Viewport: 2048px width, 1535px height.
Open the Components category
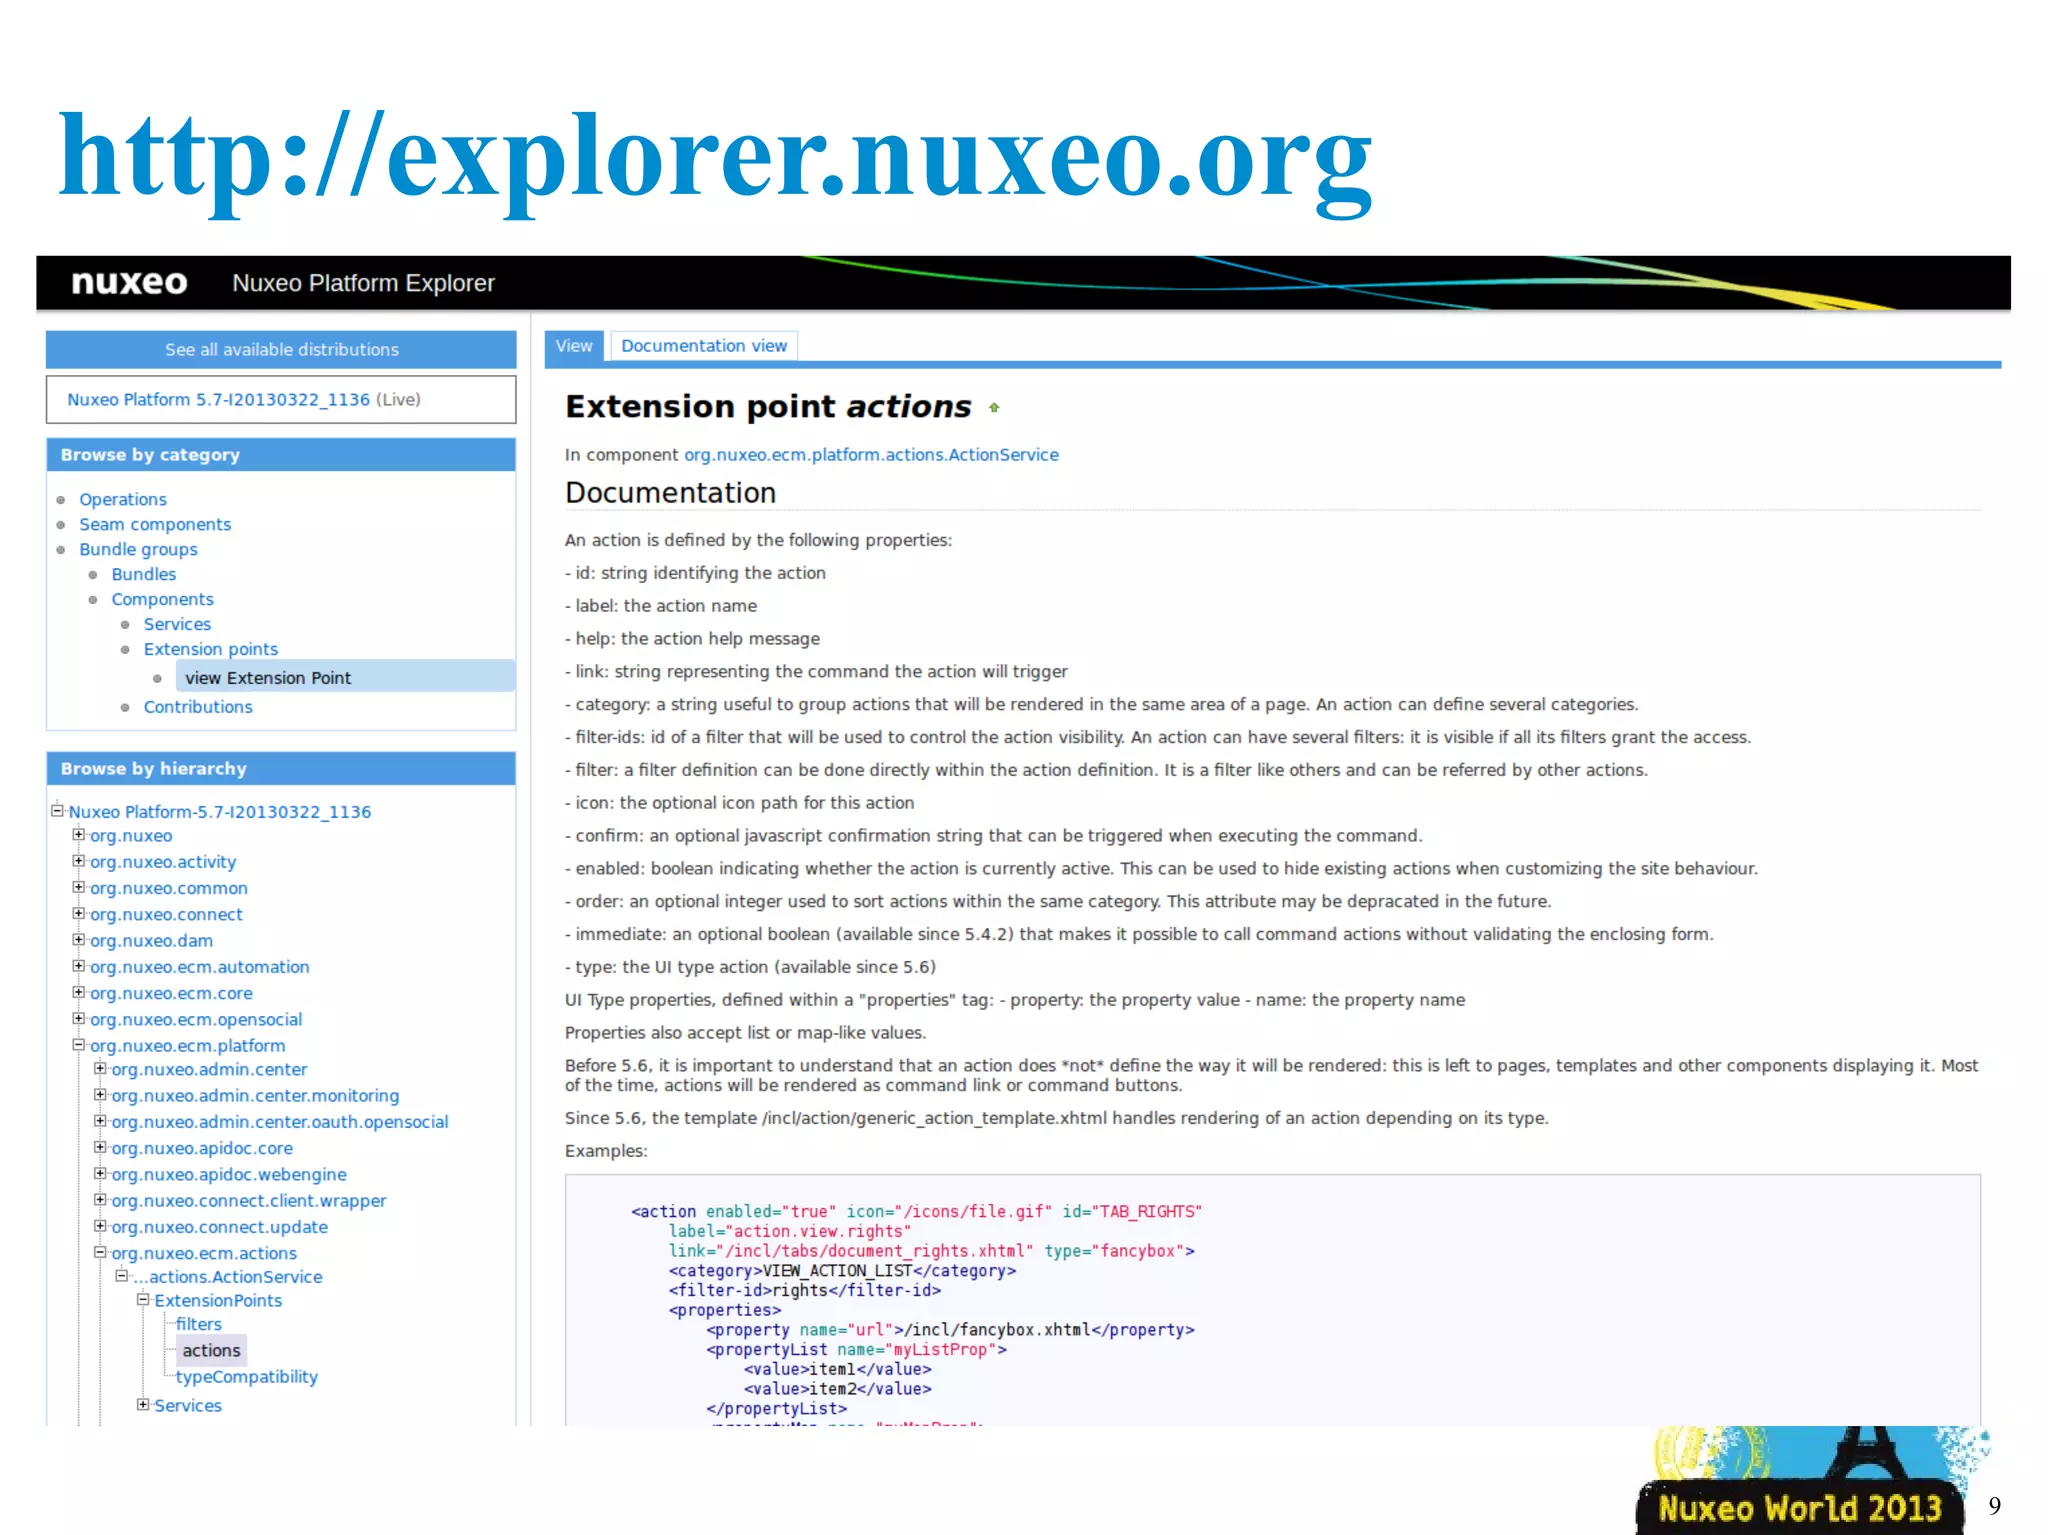(162, 599)
